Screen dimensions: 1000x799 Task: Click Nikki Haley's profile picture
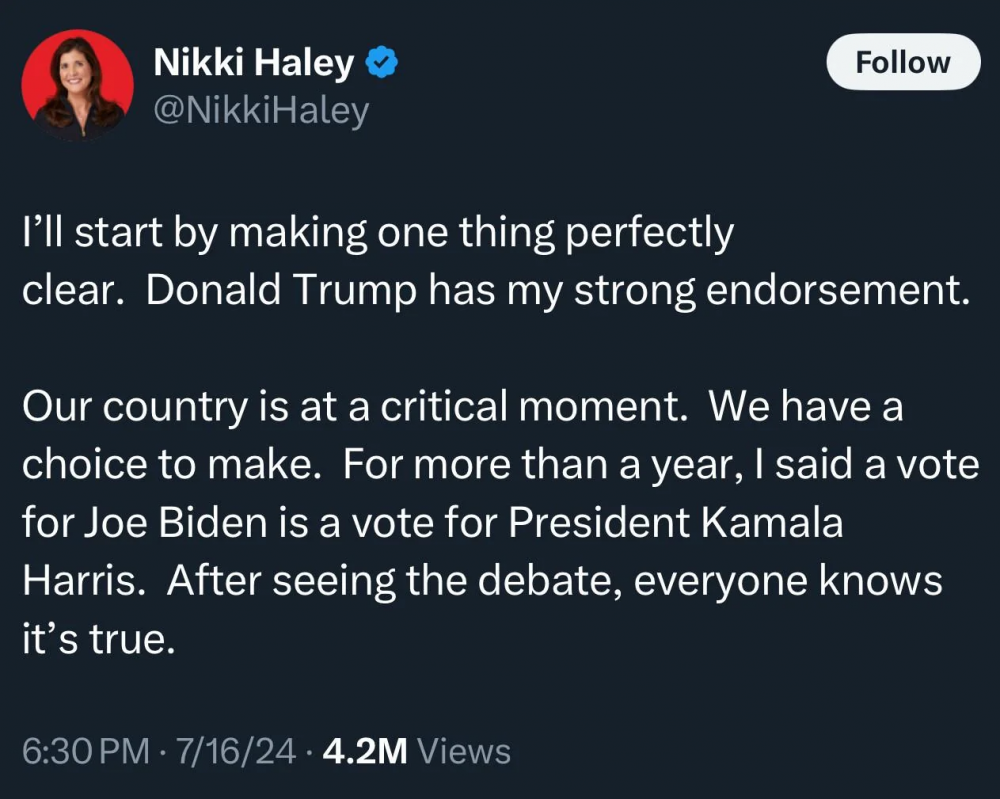click(x=77, y=82)
